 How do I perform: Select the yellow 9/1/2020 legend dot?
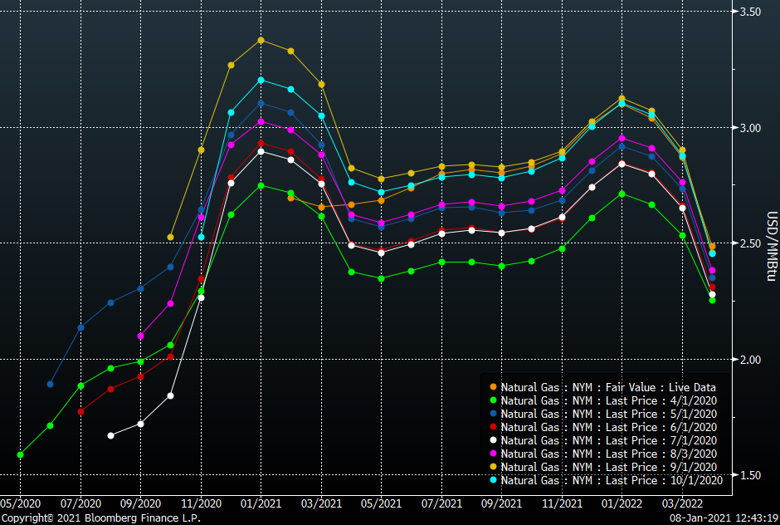pyautogui.click(x=491, y=467)
